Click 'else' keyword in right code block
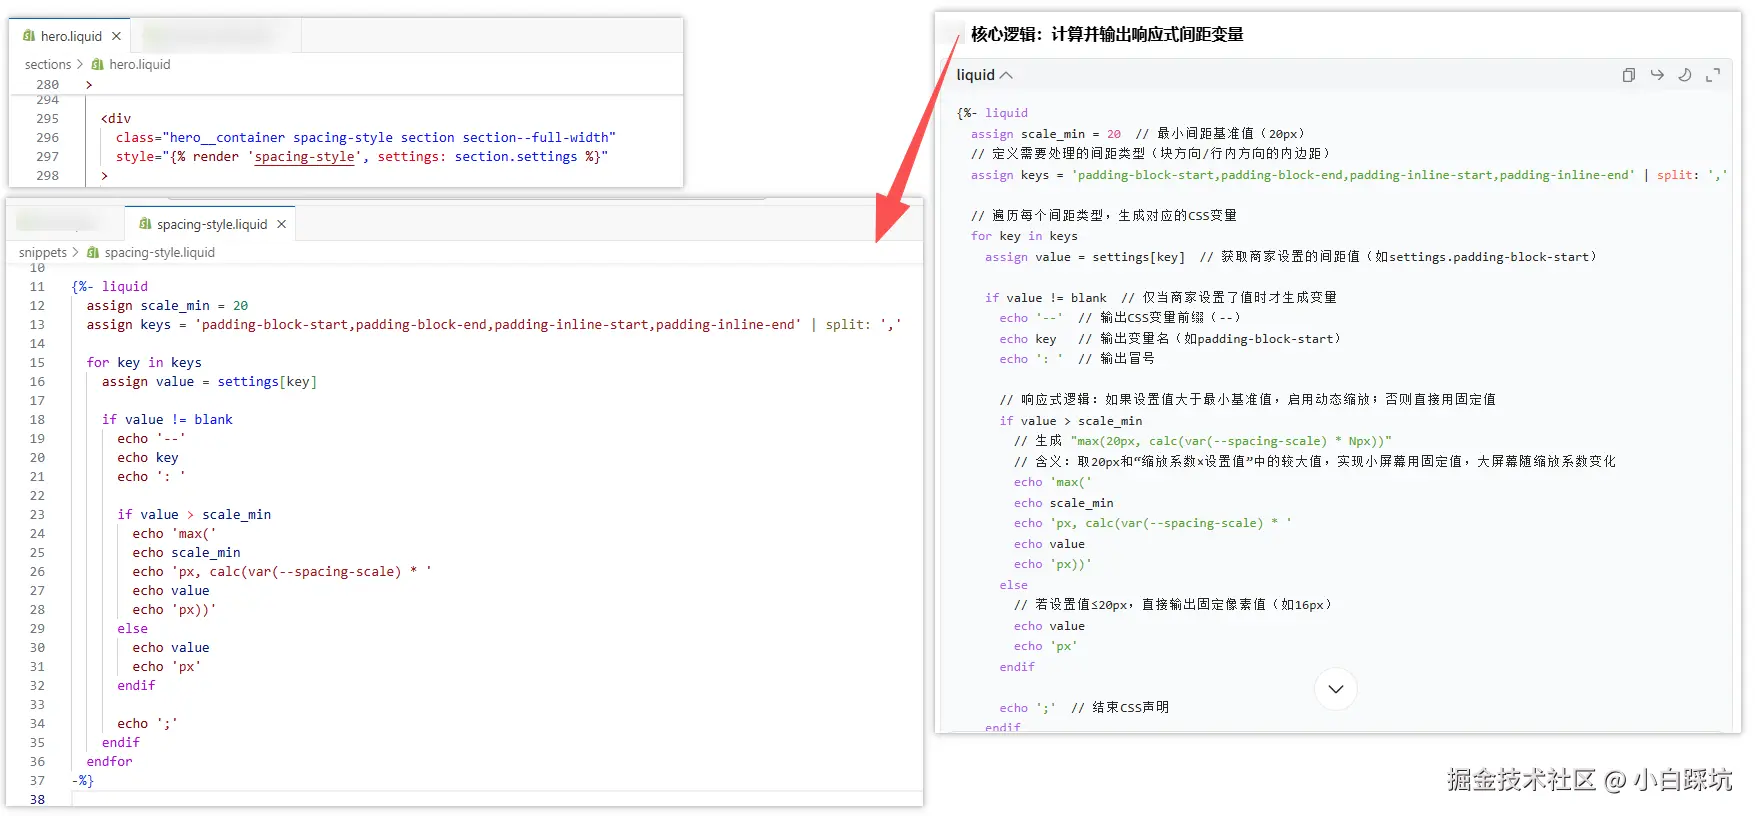 click(1013, 585)
